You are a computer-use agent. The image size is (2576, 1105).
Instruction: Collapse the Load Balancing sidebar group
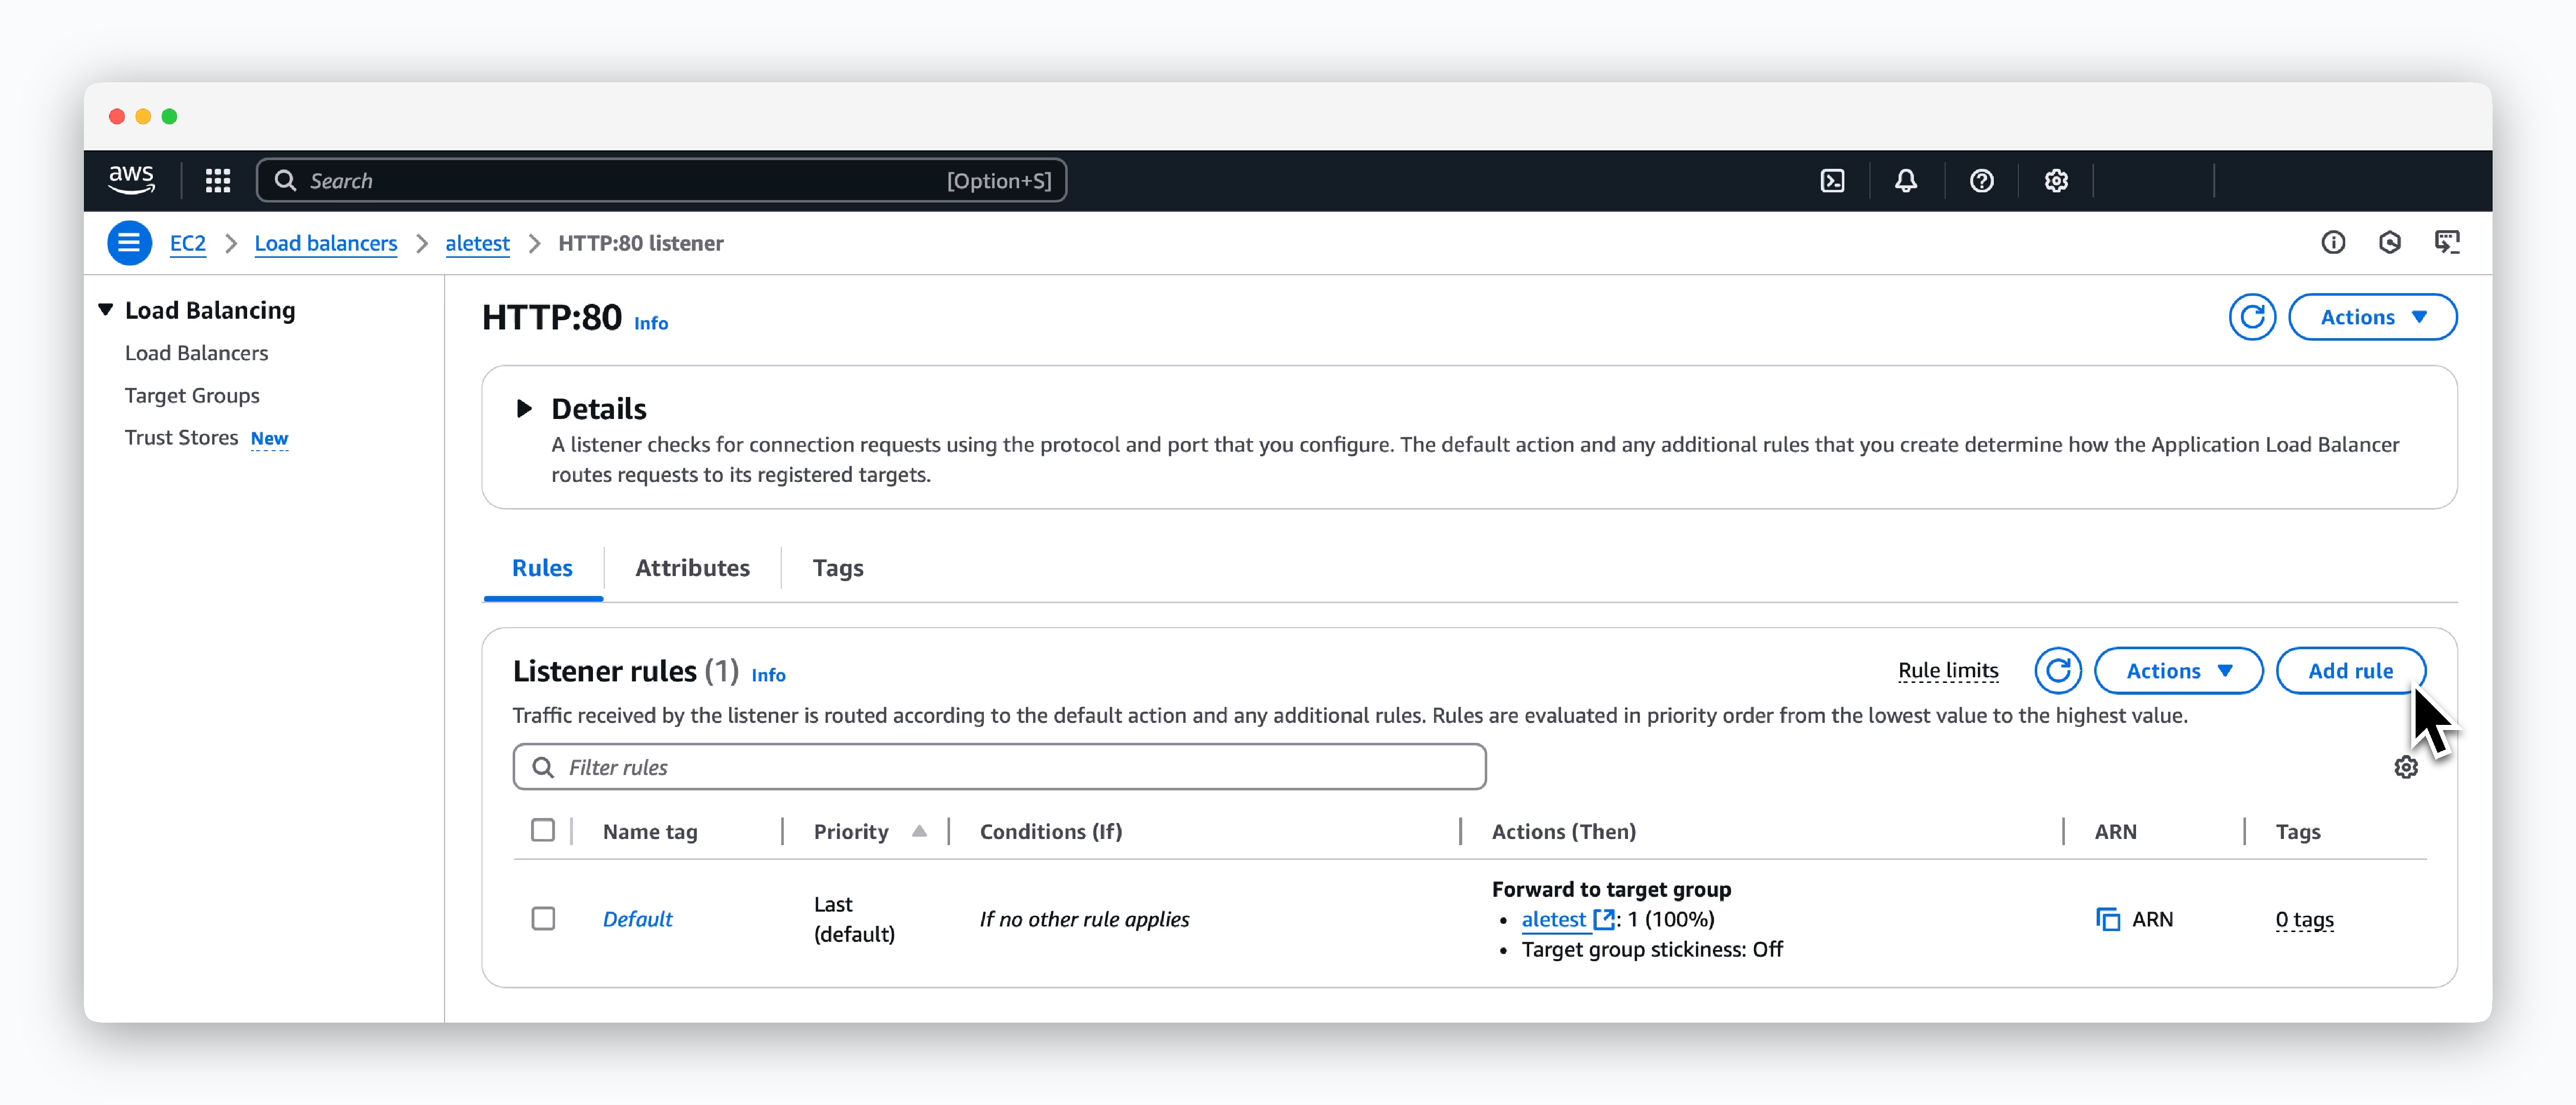point(106,310)
